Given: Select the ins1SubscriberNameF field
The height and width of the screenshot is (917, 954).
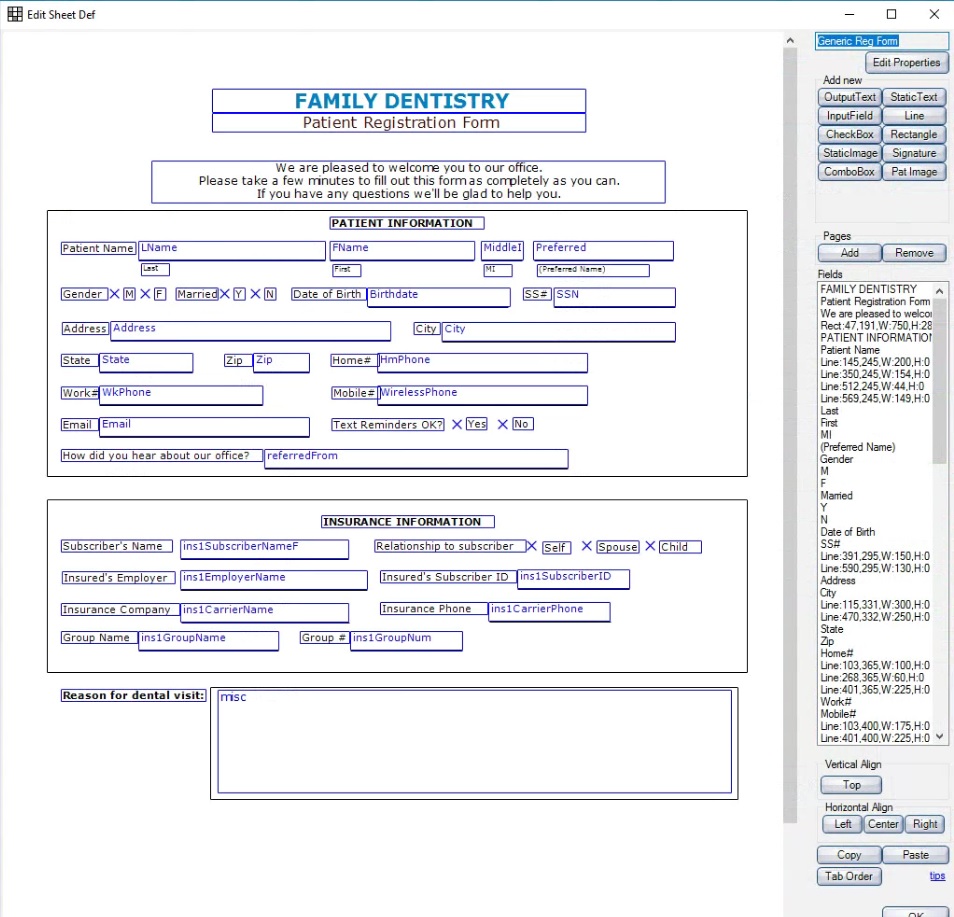Looking at the screenshot, I should (265, 549).
